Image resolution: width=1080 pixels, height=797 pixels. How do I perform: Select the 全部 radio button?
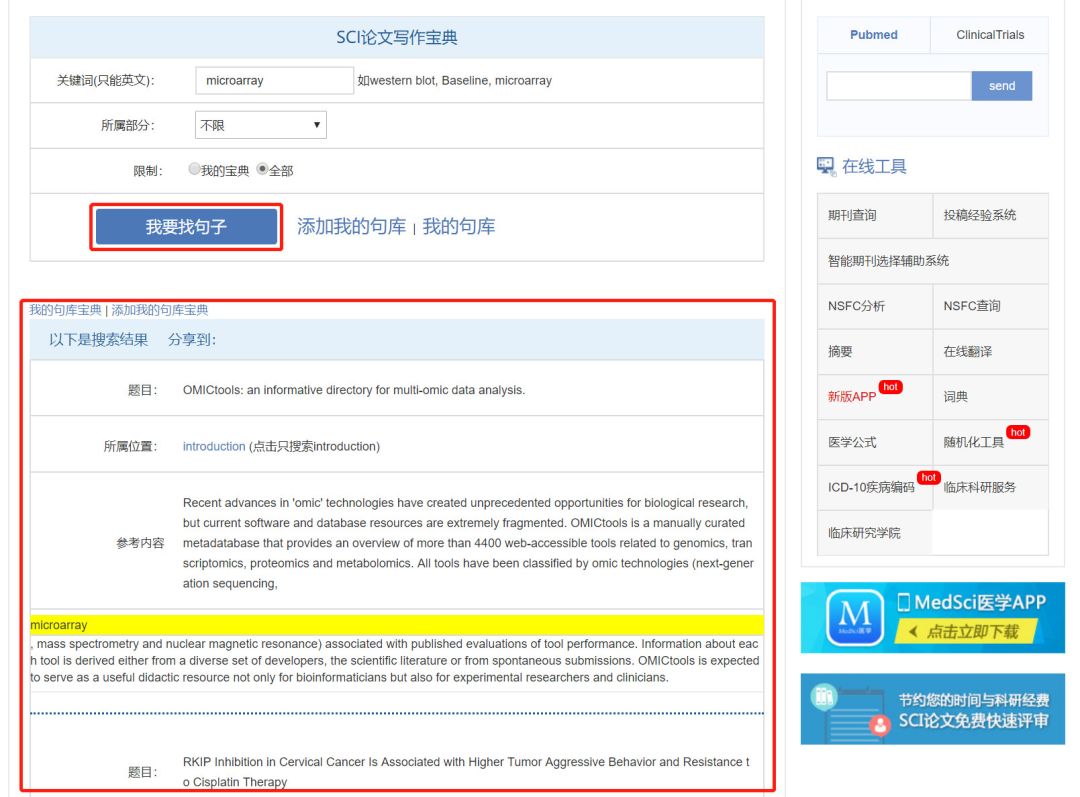pos(262,169)
